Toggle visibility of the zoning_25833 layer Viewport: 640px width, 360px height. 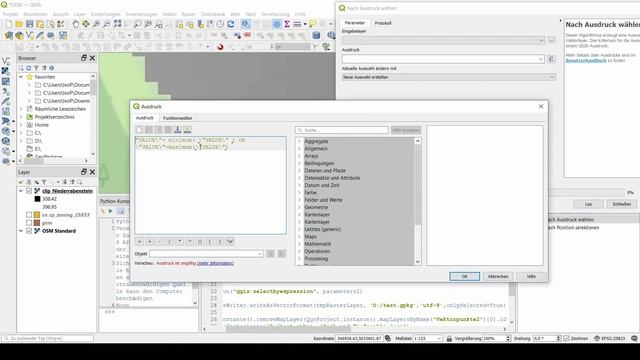click(x=29, y=215)
